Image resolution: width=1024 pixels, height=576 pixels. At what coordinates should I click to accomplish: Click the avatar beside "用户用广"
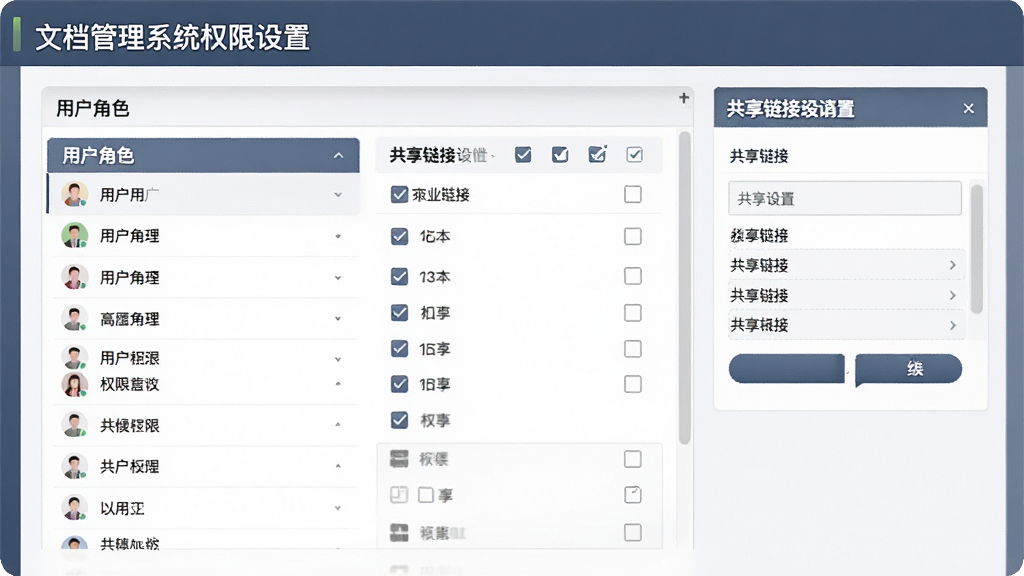click(74, 194)
